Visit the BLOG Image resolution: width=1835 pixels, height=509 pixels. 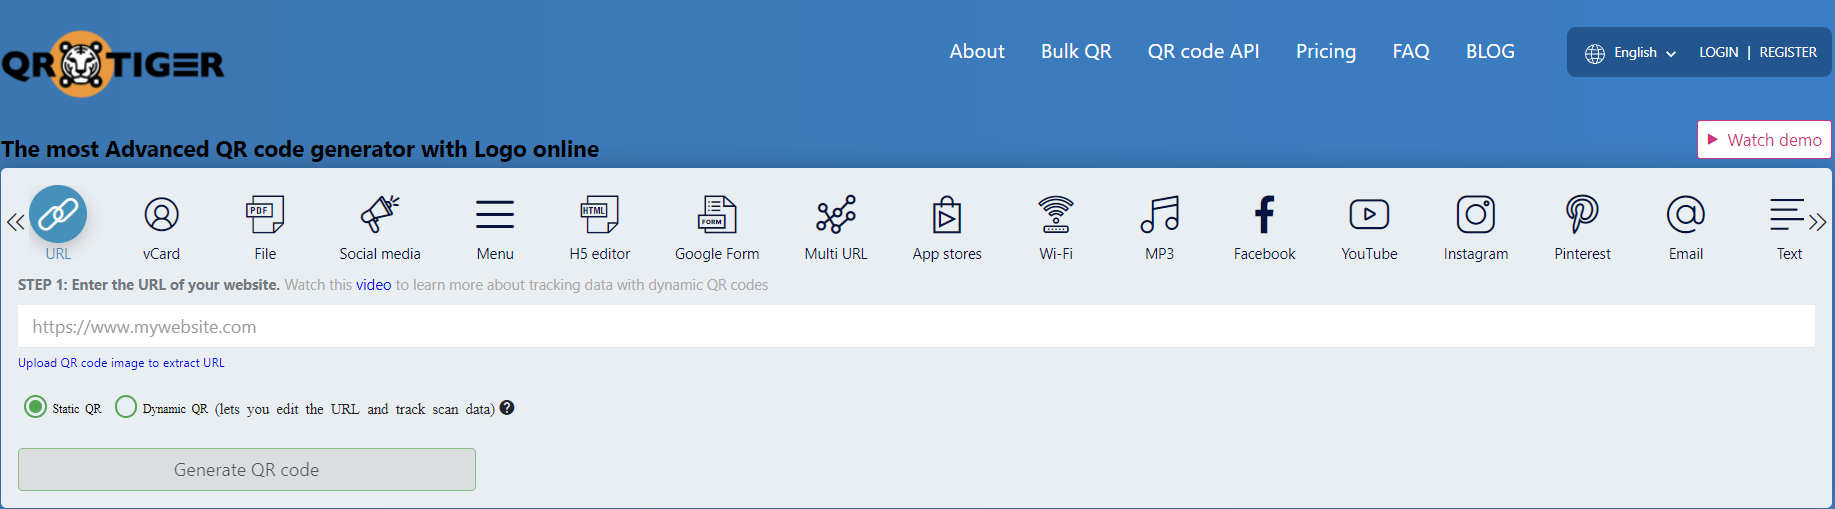click(1490, 51)
